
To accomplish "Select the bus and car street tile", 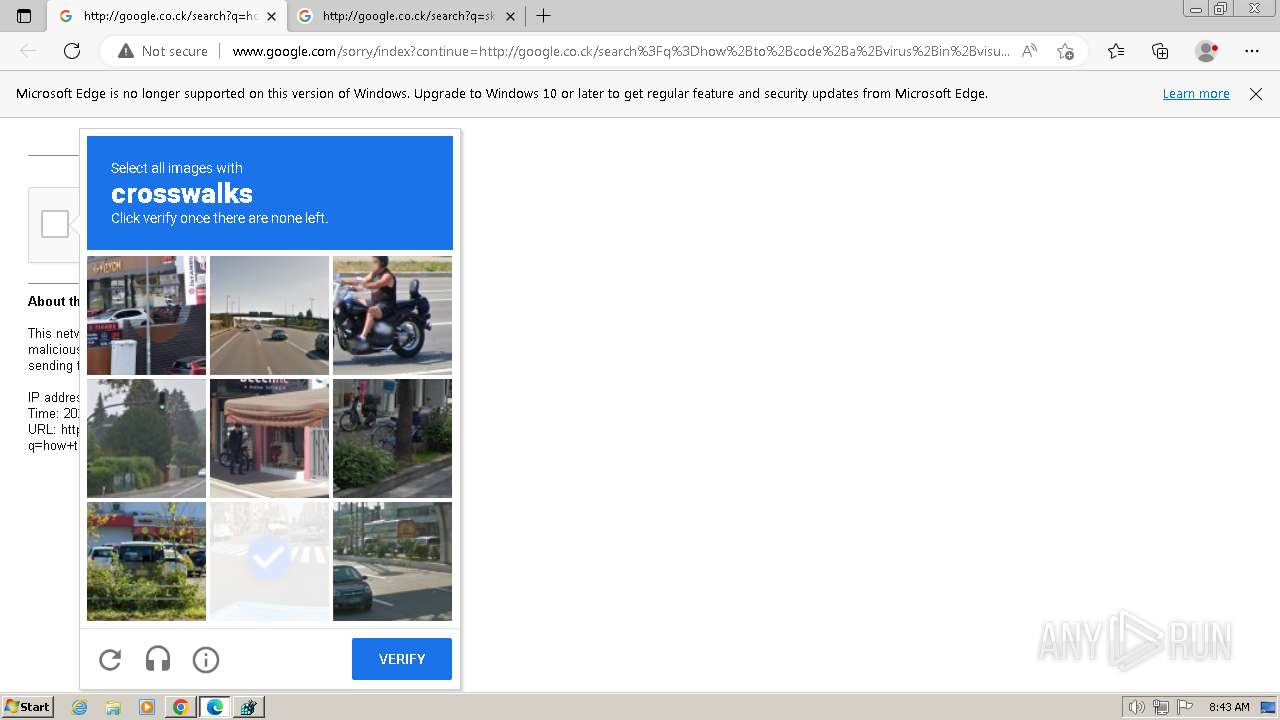I will [x=392, y=561].
